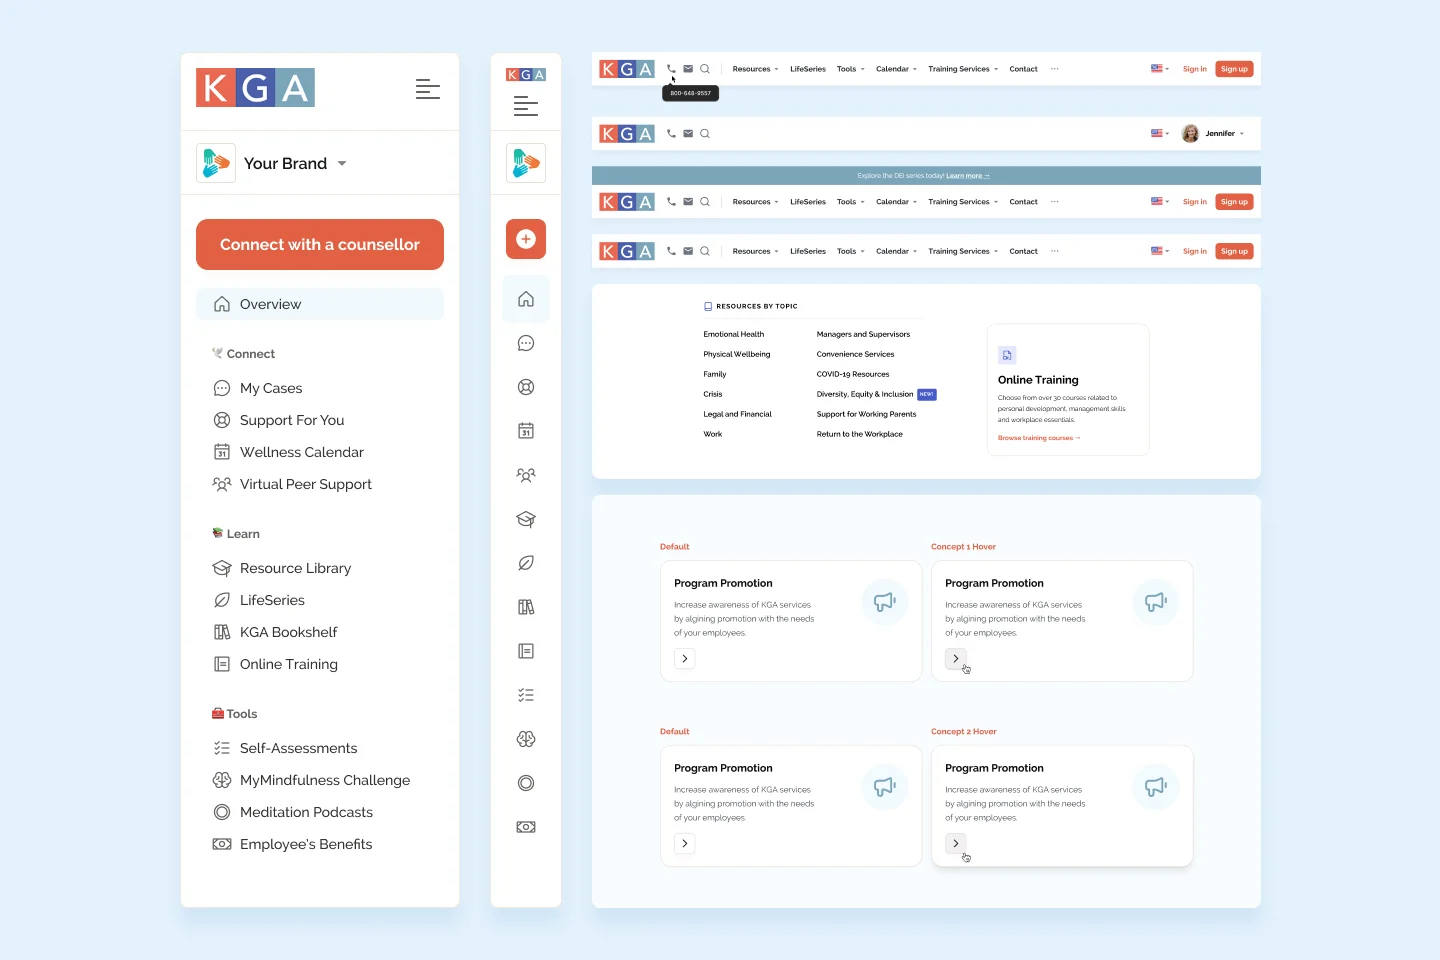Screen dimensions: 1440x960
Task: Click the online training page icon in the collapsed sidebar
Action: pyautogui.click(x=526, y=651)
